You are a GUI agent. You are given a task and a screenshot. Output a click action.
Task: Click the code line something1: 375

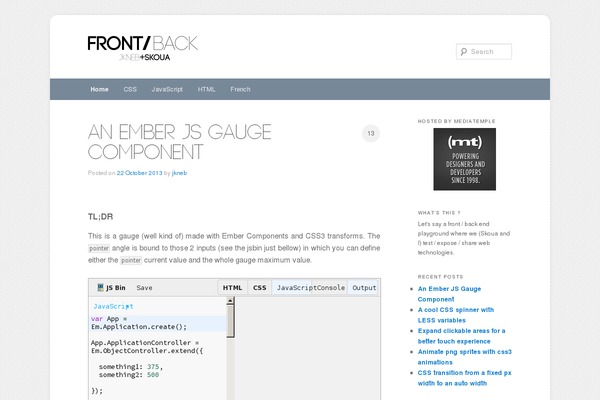(x=130, y=367)
